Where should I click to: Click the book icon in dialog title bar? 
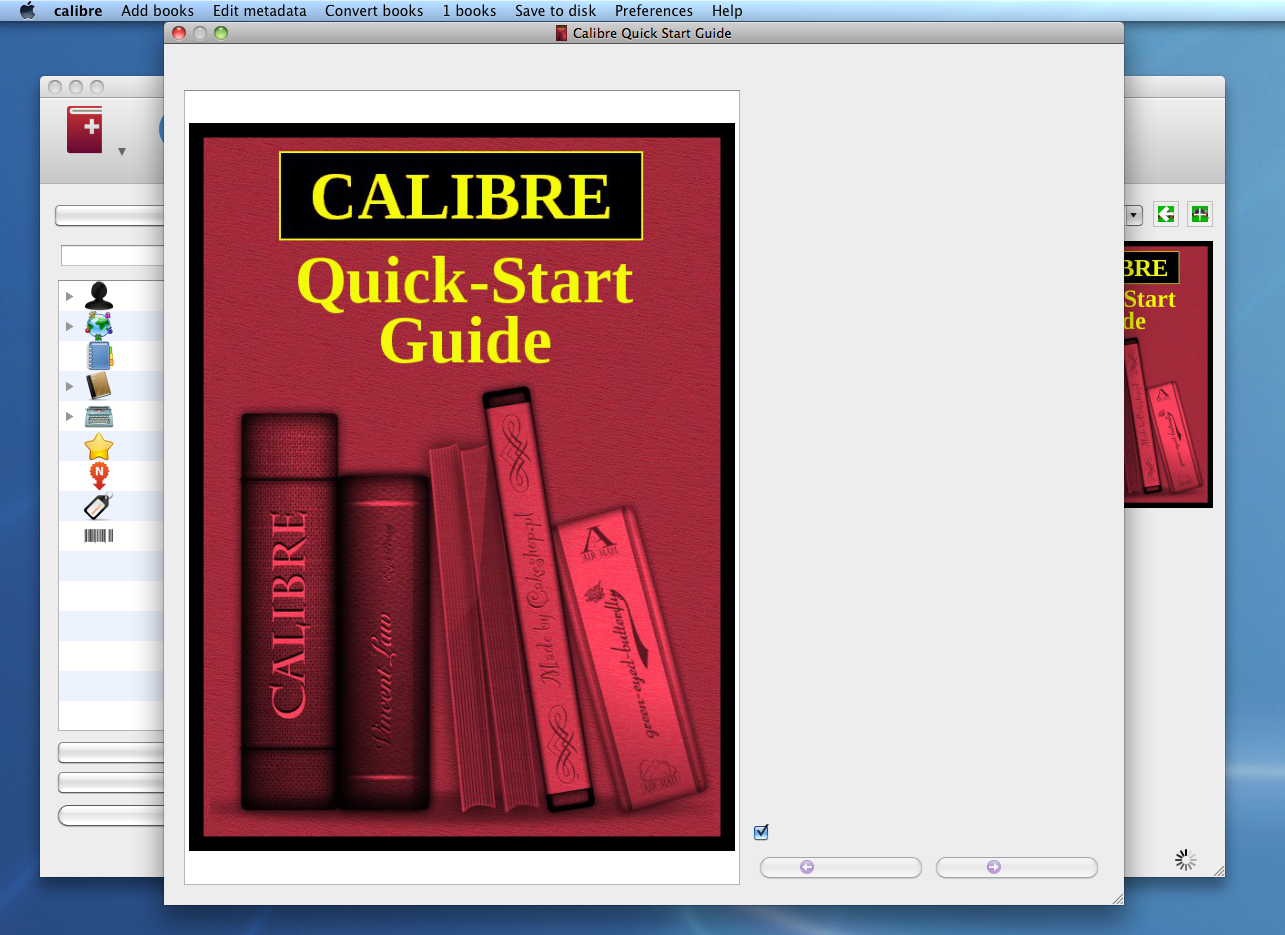point(562,33)
